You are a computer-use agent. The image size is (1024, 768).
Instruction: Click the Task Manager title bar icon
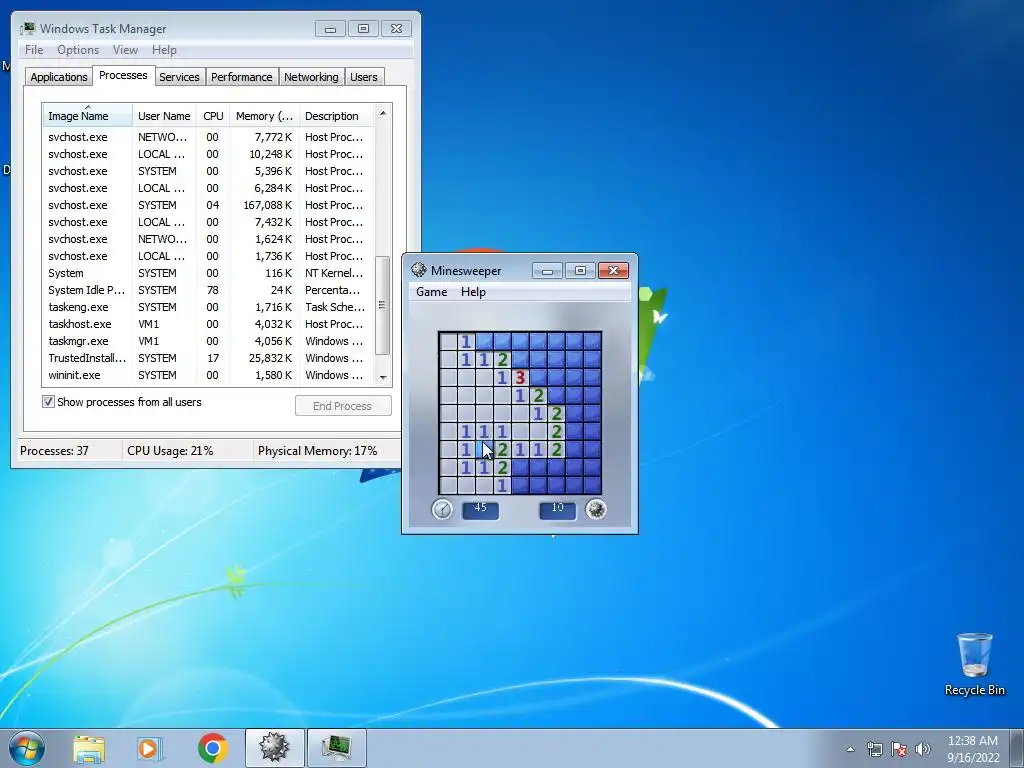click(27, 29)
